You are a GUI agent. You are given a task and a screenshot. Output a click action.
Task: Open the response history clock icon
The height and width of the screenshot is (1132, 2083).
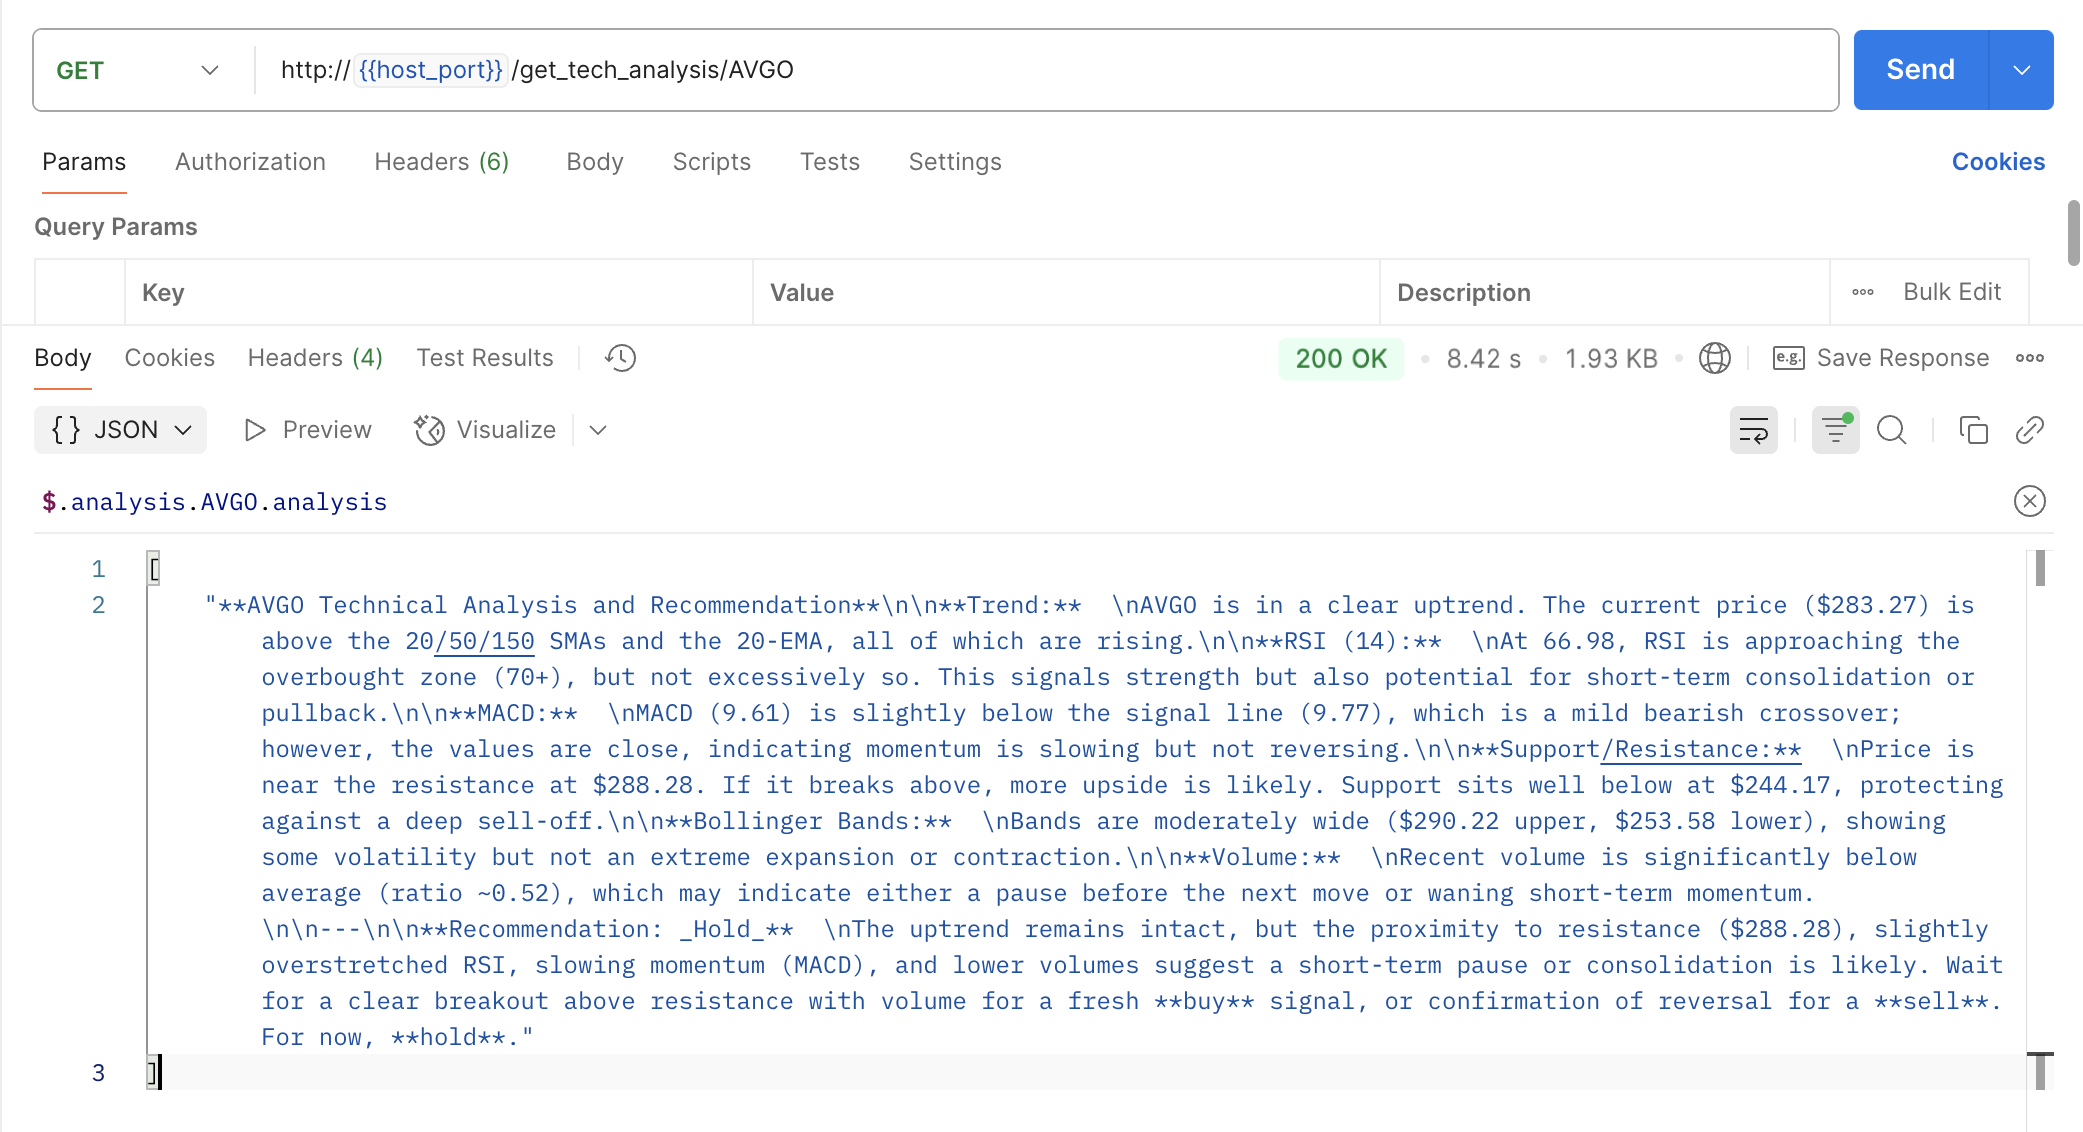[620, 358]
